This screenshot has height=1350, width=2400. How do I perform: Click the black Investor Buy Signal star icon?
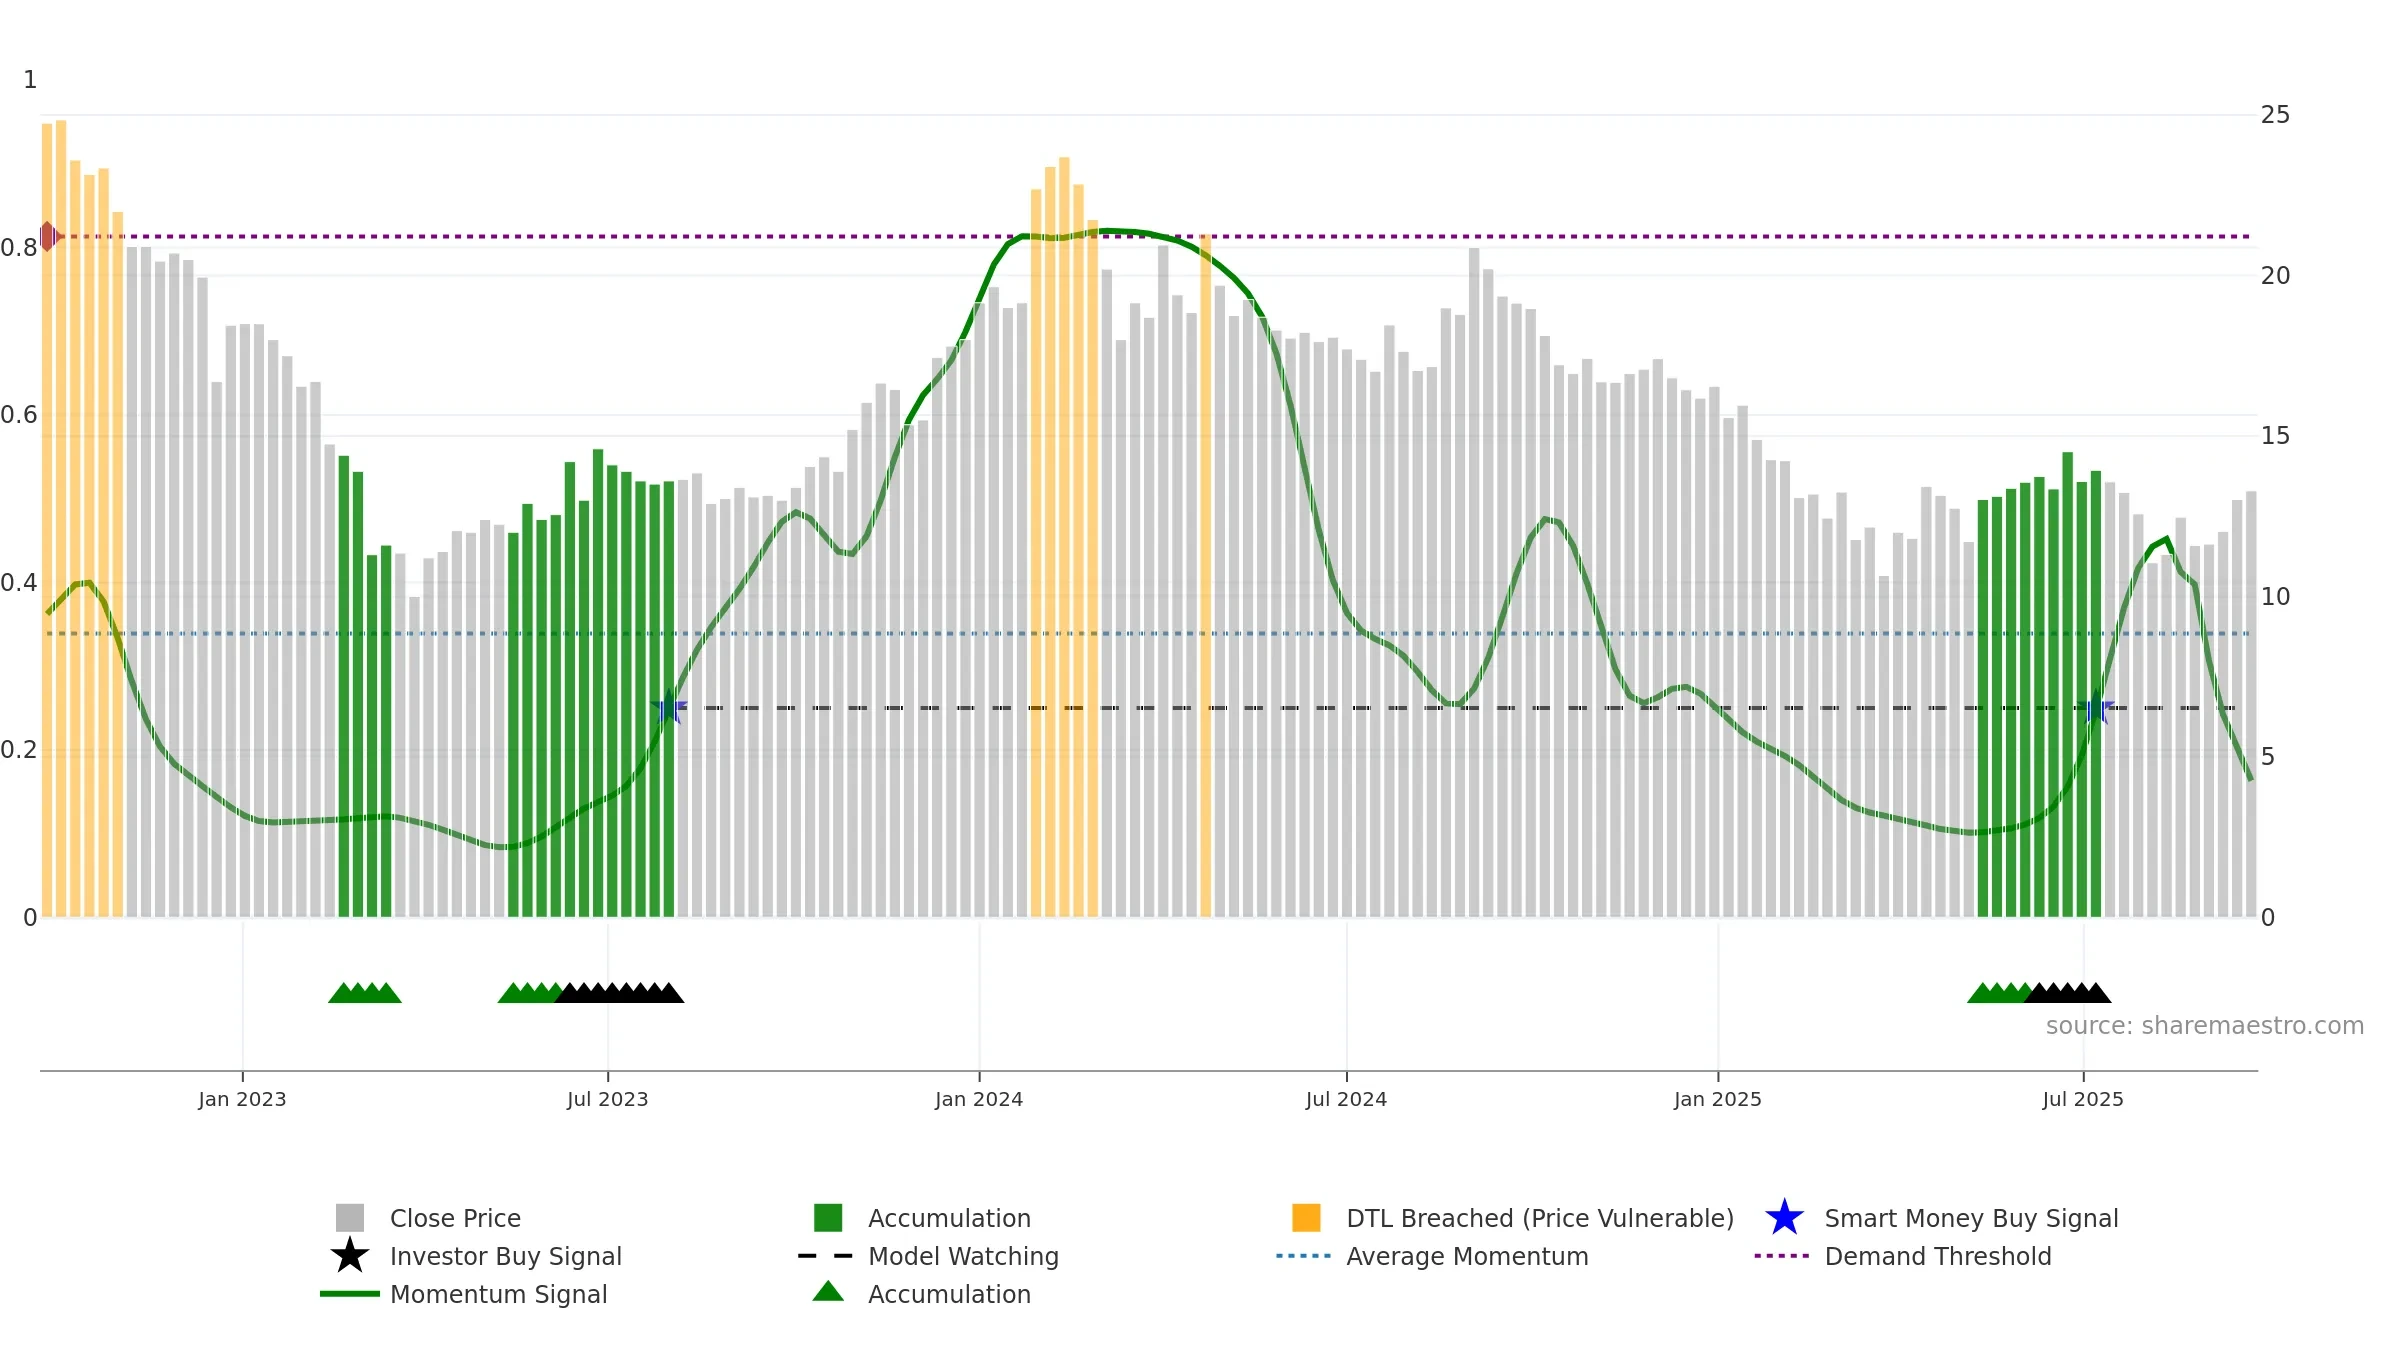tap(350, 1256)
